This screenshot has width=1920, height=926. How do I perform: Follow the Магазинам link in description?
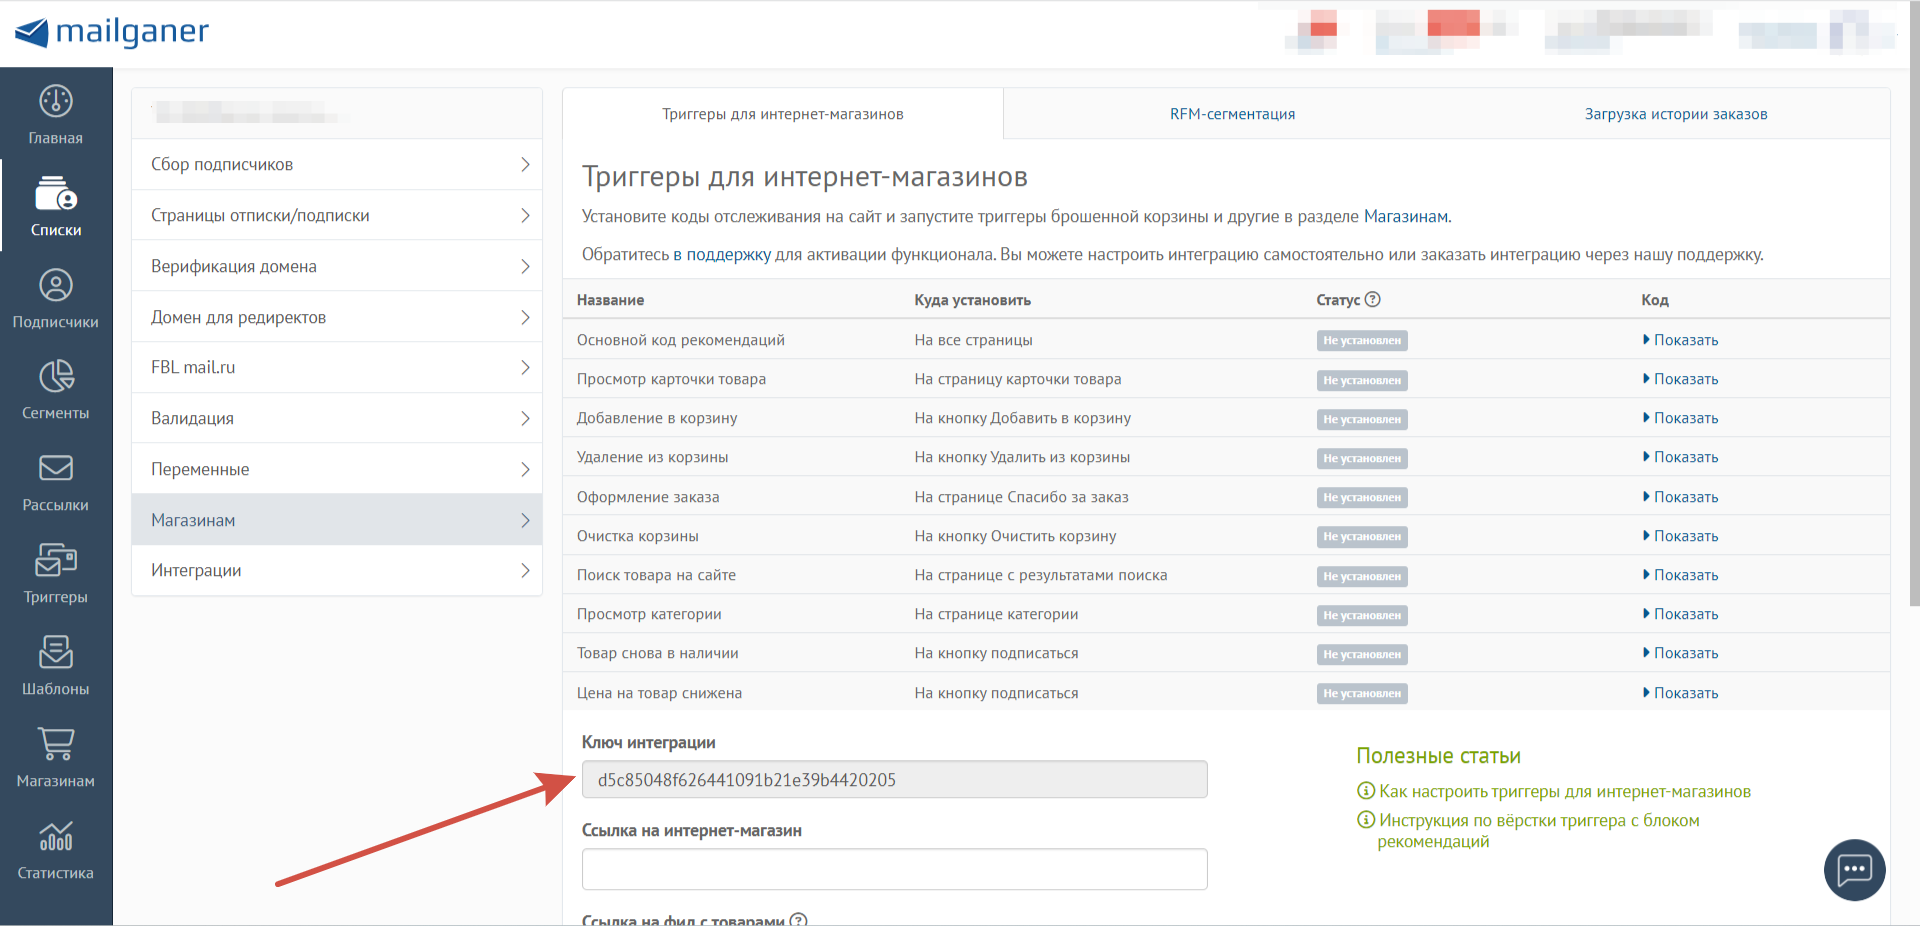[1405, 216]
